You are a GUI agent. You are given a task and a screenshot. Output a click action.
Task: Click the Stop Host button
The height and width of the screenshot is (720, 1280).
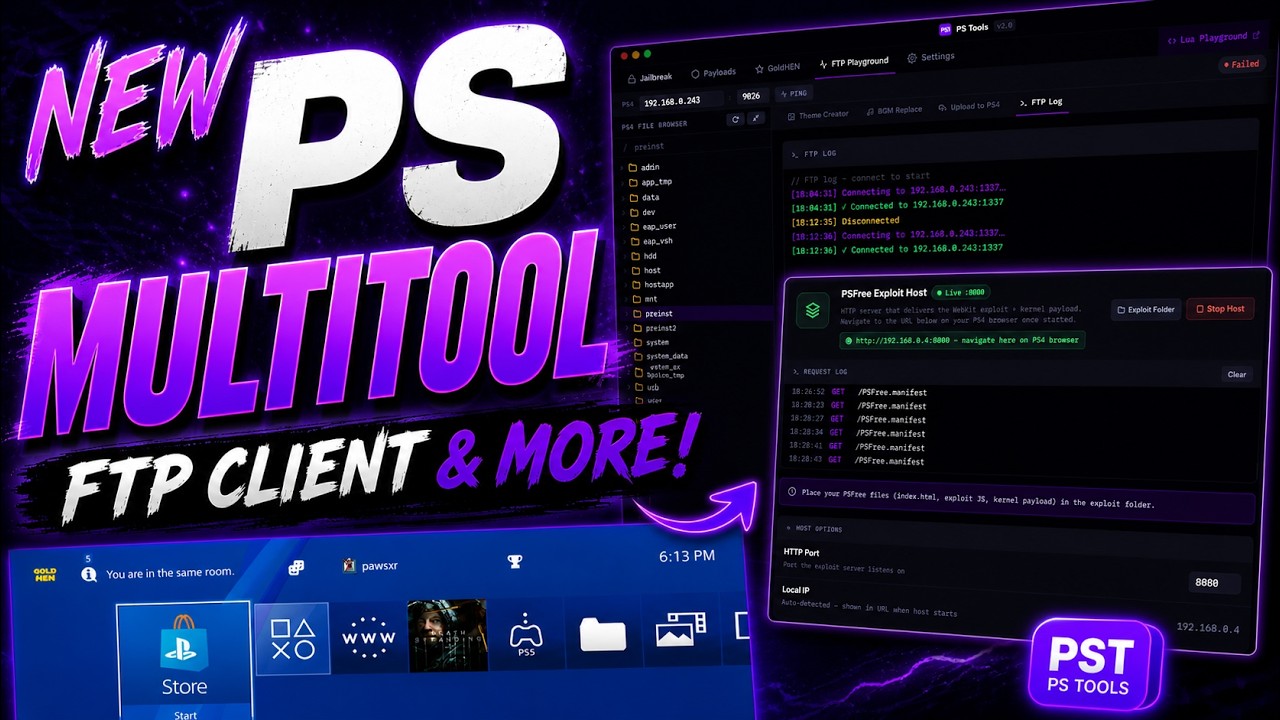1219,309
